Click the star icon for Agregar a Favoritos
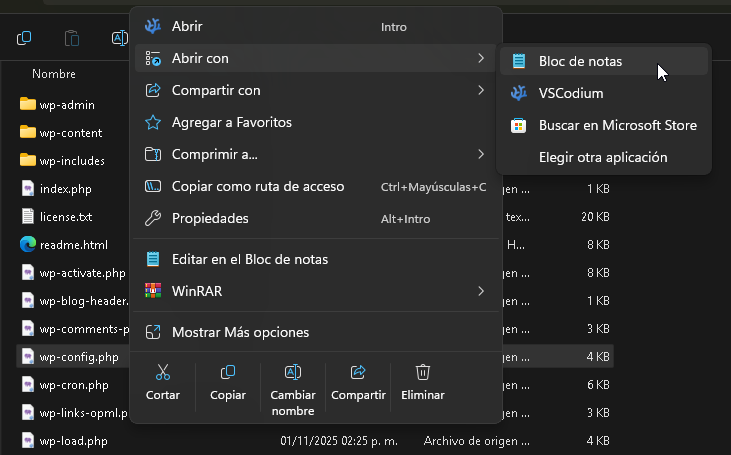Screen dimensions: 731x455 click(153, 122)
